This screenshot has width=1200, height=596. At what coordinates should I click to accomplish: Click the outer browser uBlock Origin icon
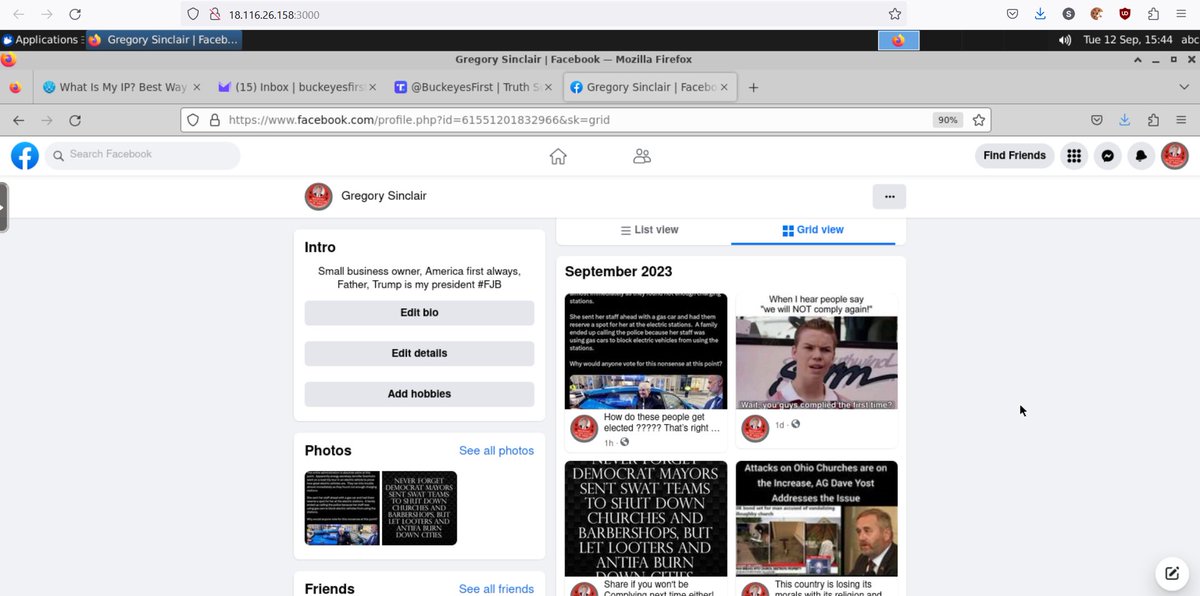1125,14
